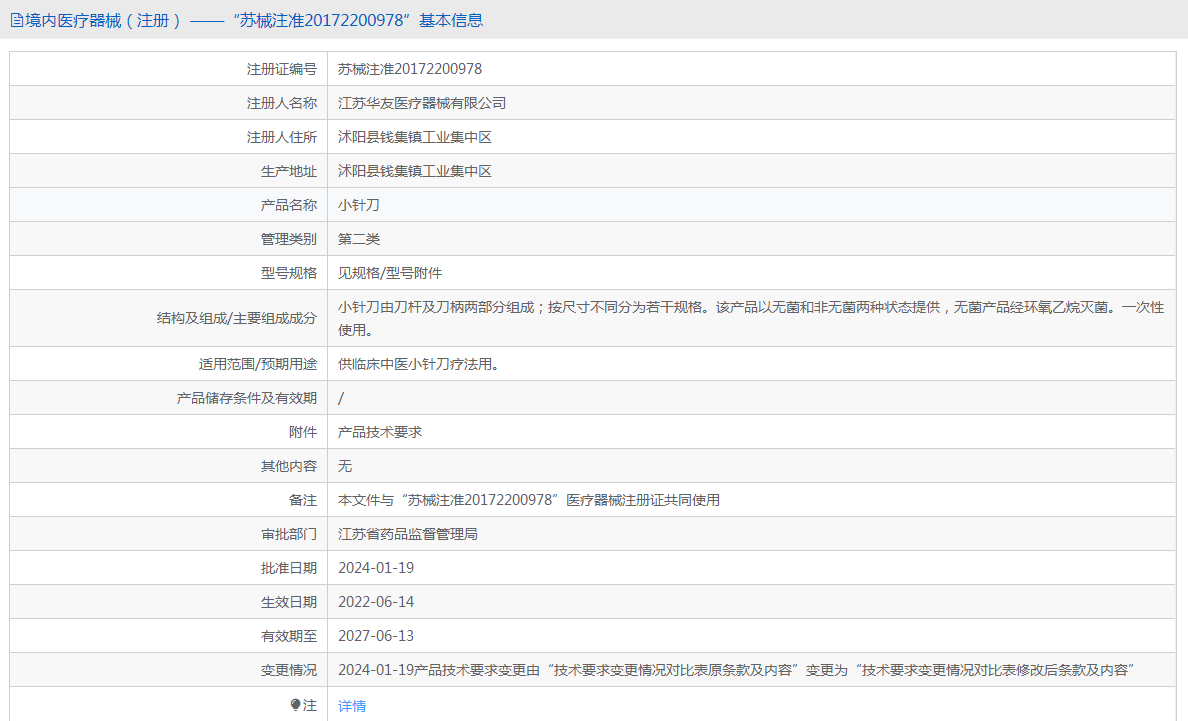Click the change record text in 变更情况 row
Image resolution: width=1188 pixels, height=721 pixels.
coord(735,670)
